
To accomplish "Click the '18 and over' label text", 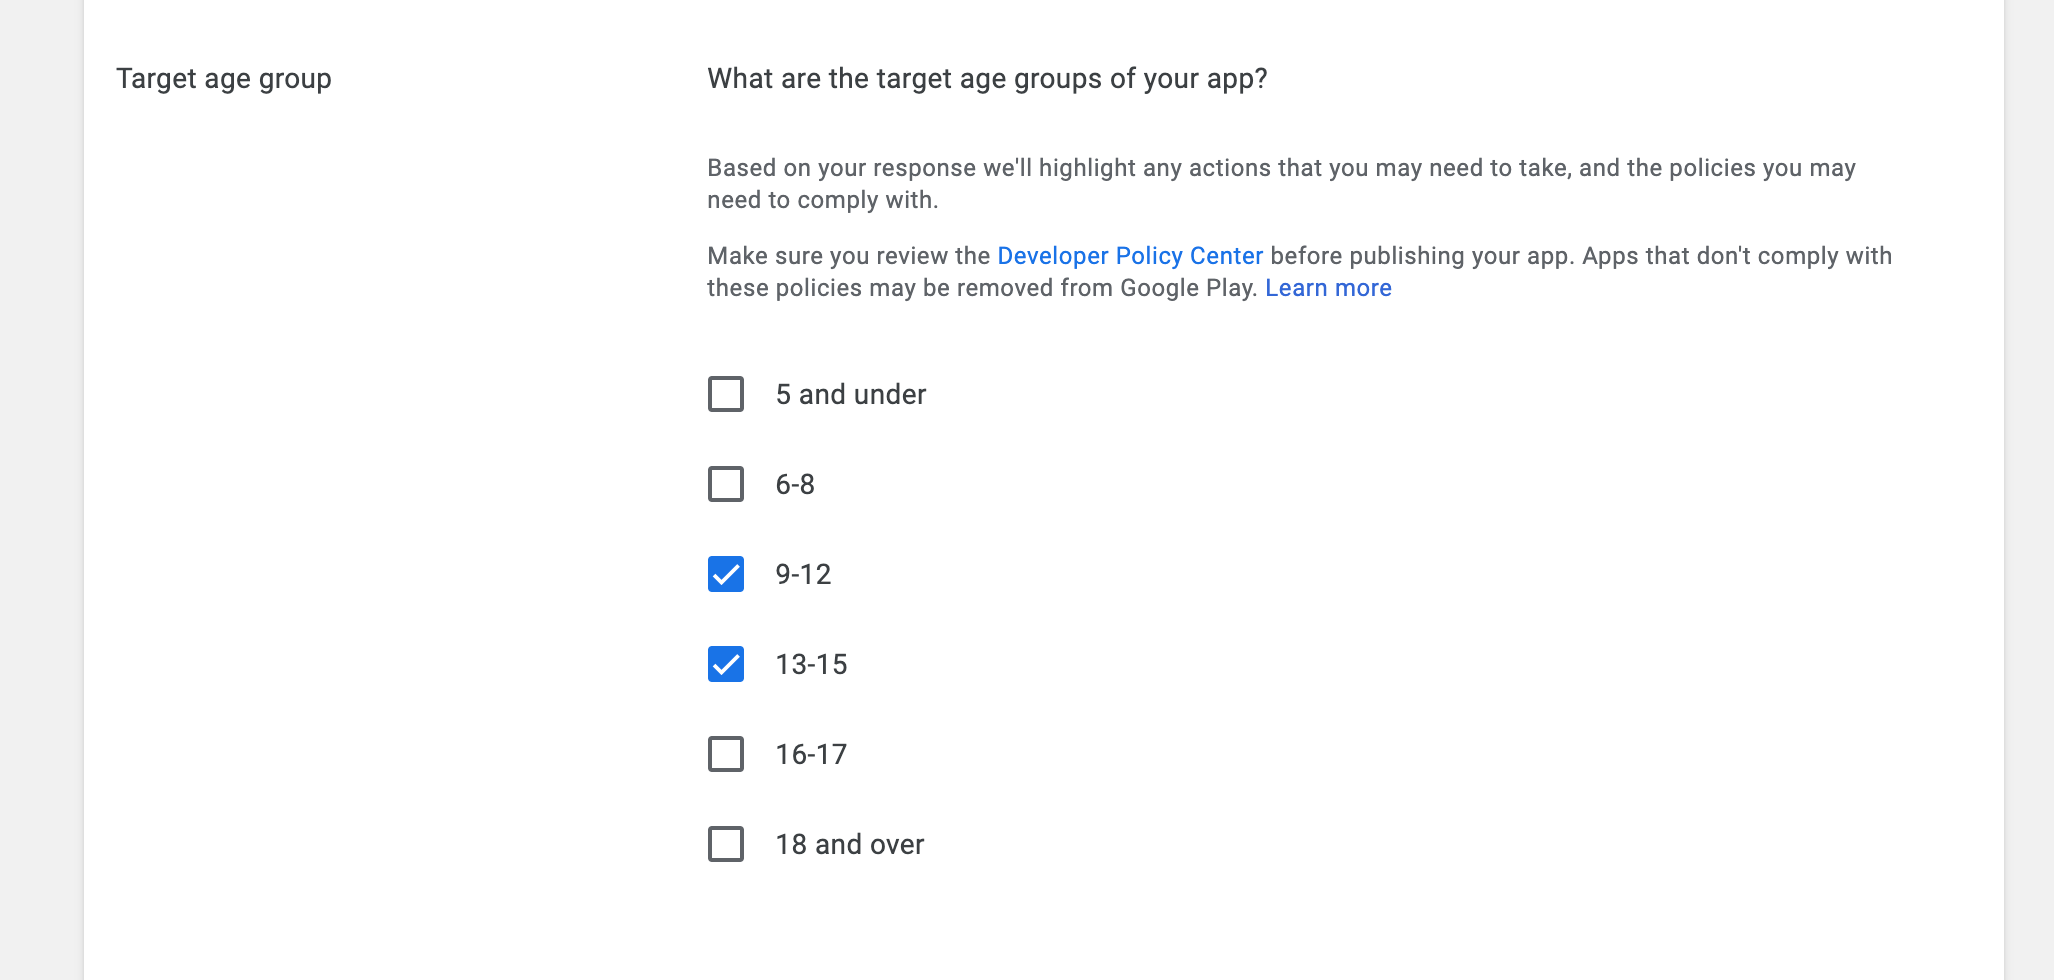I will (850, 844).
